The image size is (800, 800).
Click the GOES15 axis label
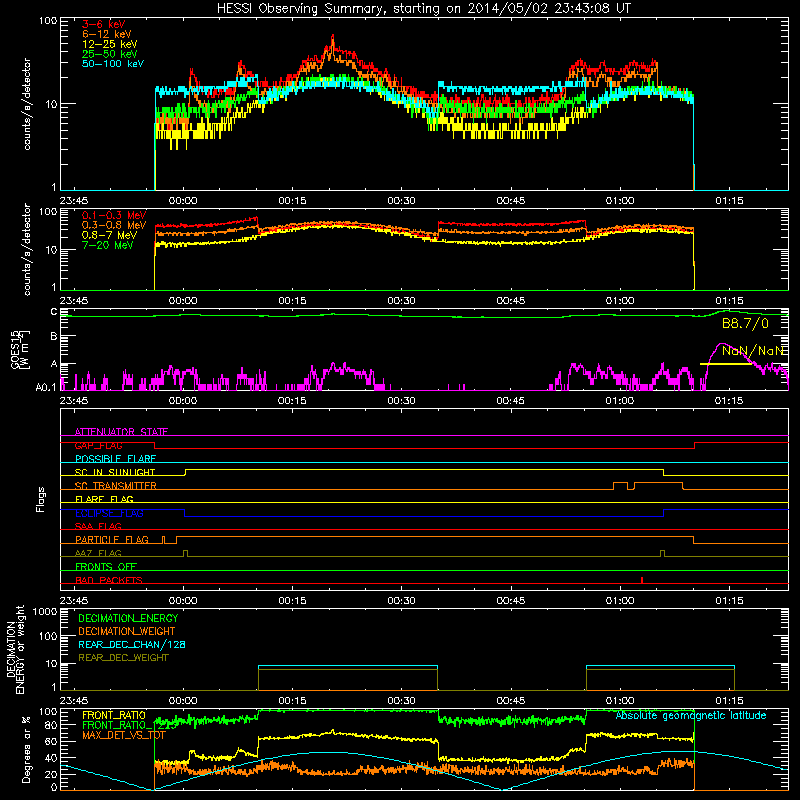tap(20, 350)
